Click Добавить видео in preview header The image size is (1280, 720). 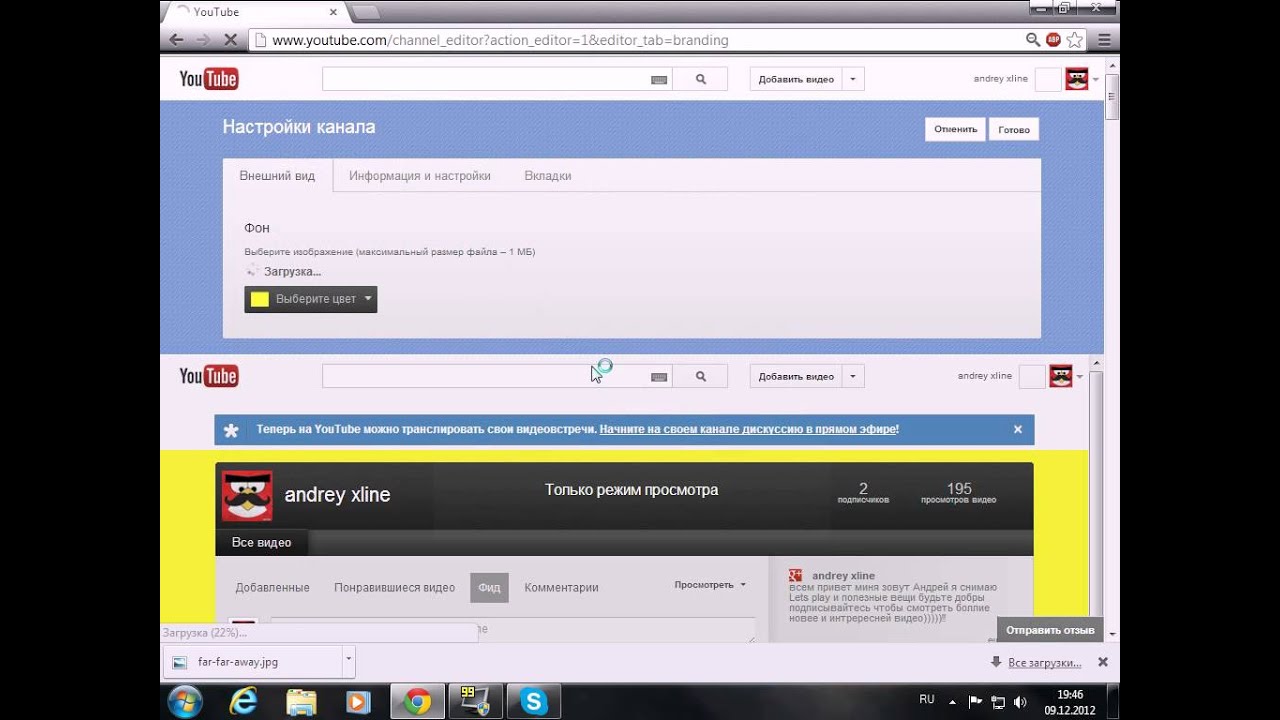[796, 376]
